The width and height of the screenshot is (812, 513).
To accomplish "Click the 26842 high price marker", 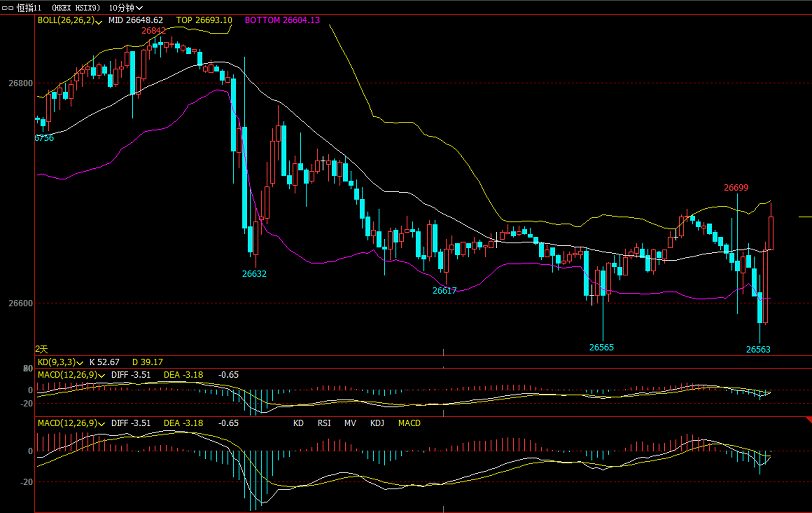I will (153, 31).
